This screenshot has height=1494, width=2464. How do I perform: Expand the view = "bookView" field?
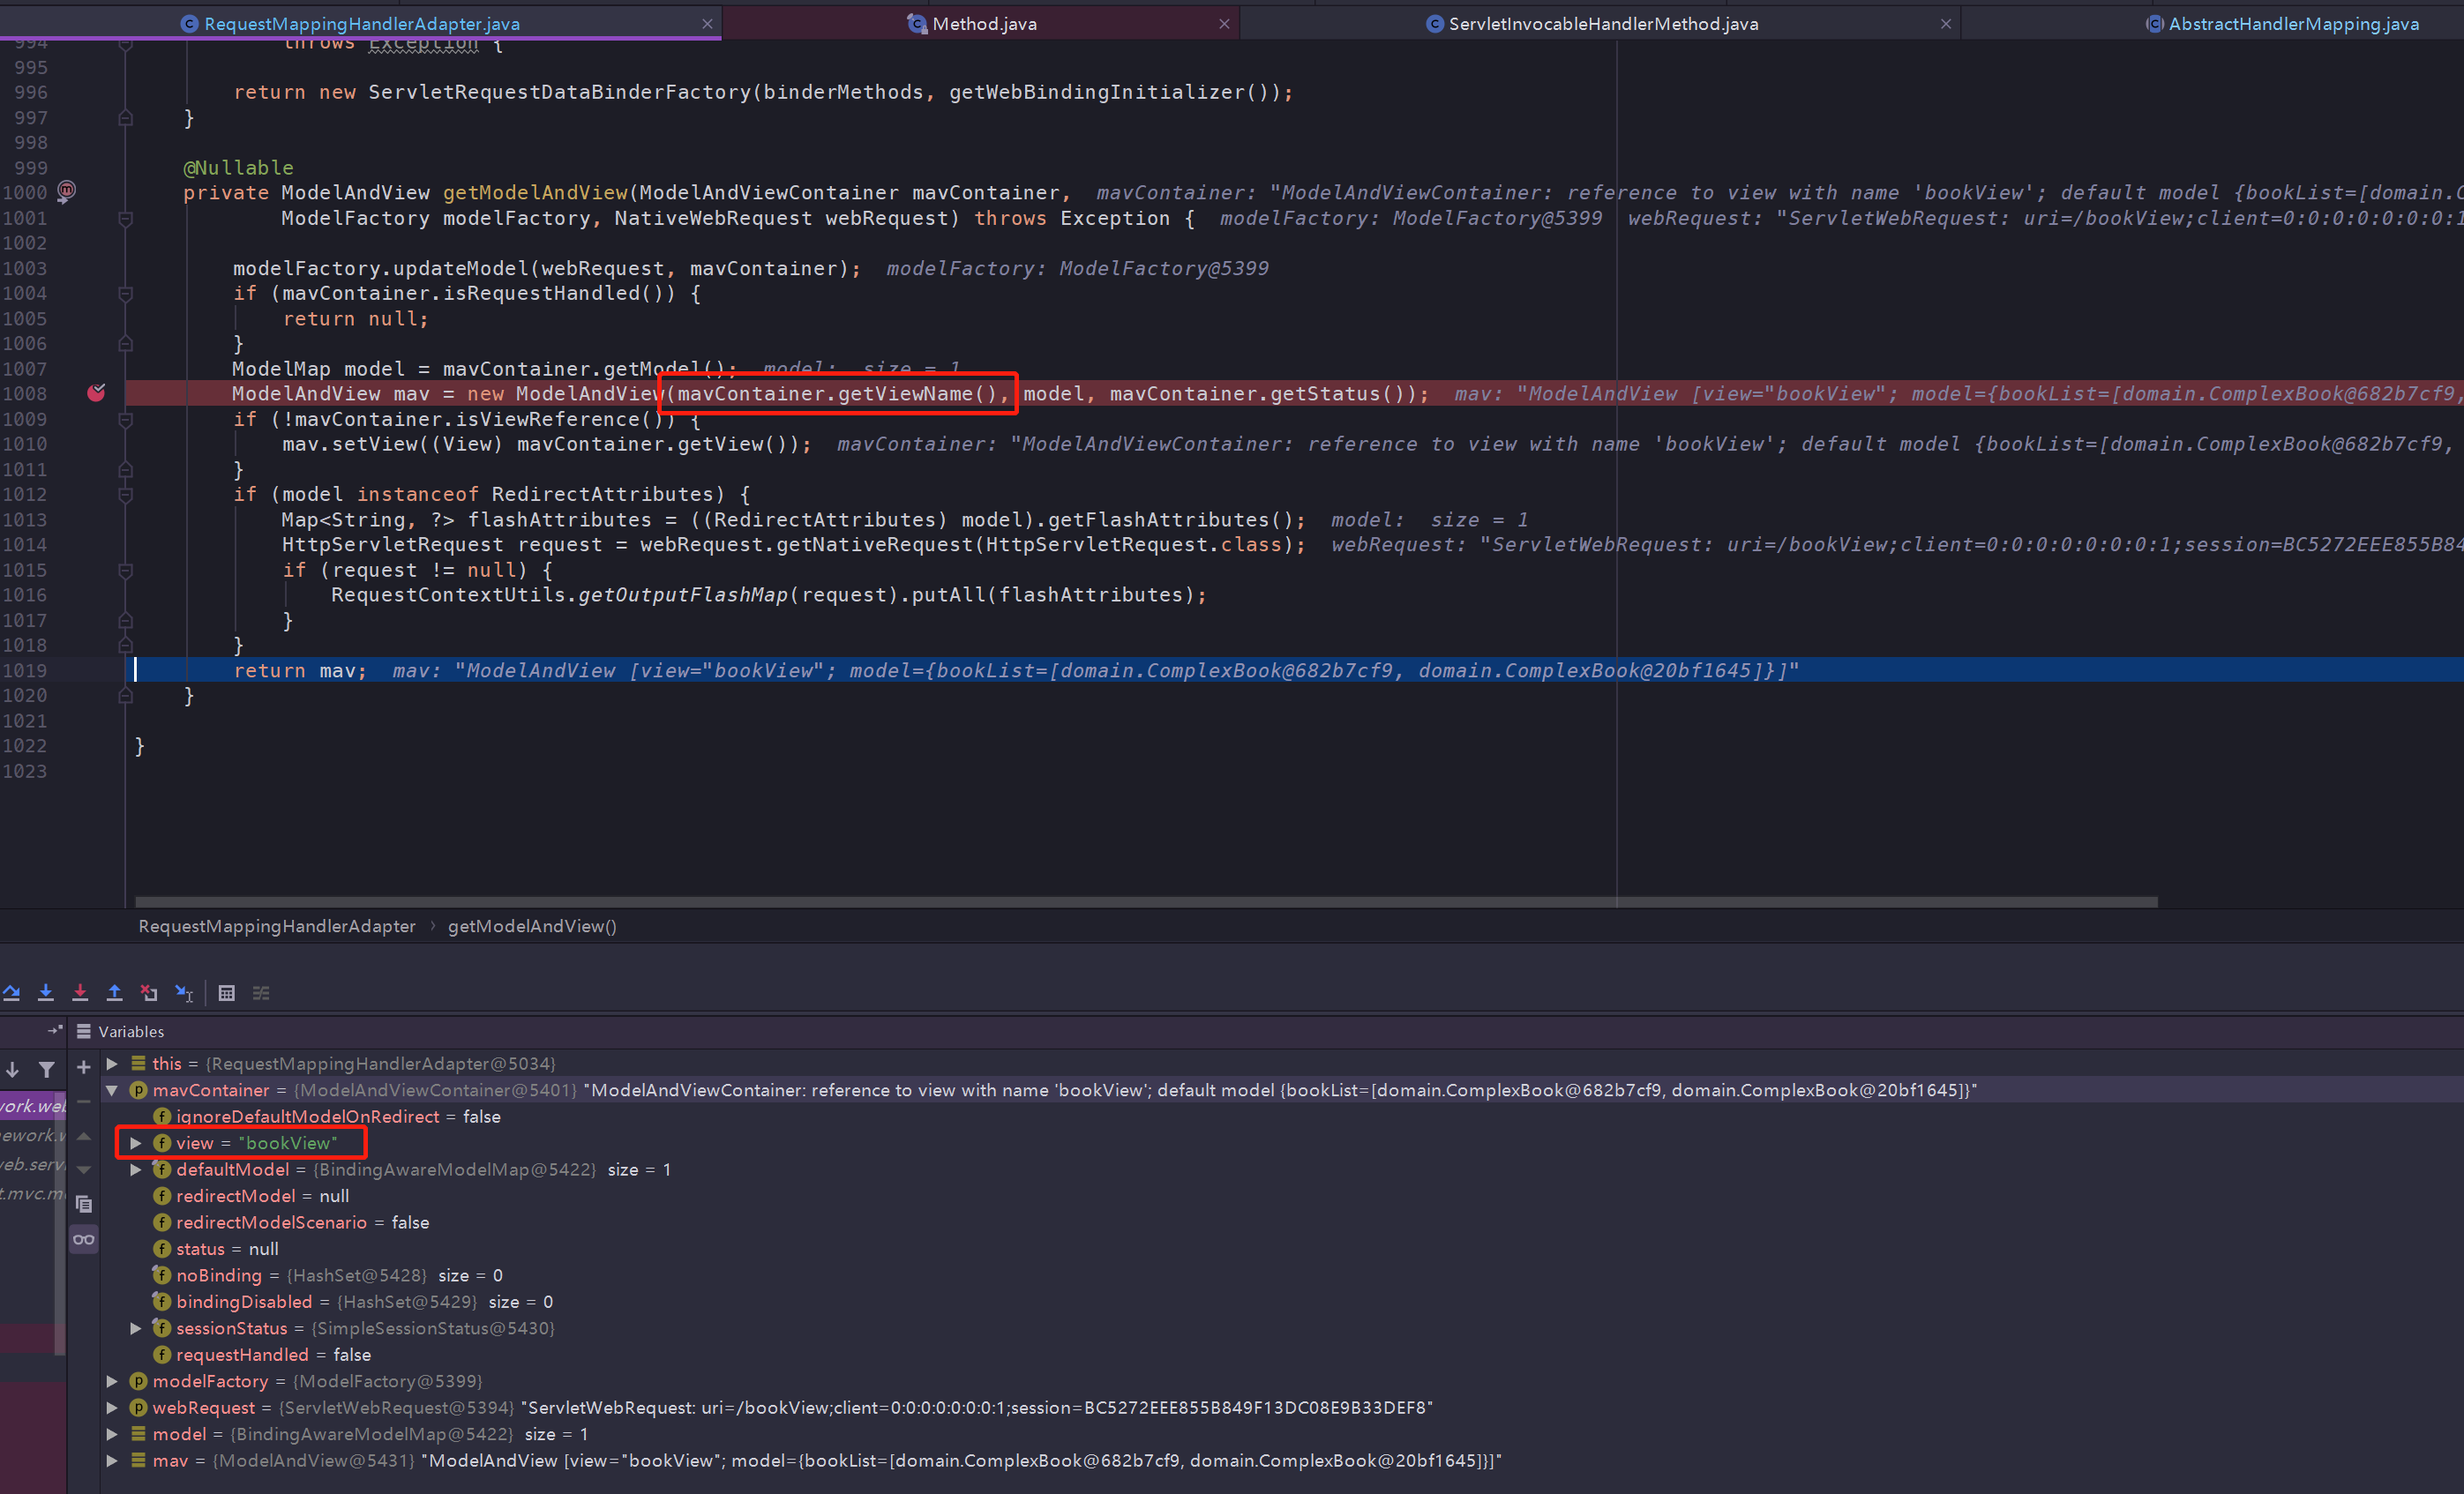(136, 1143)
